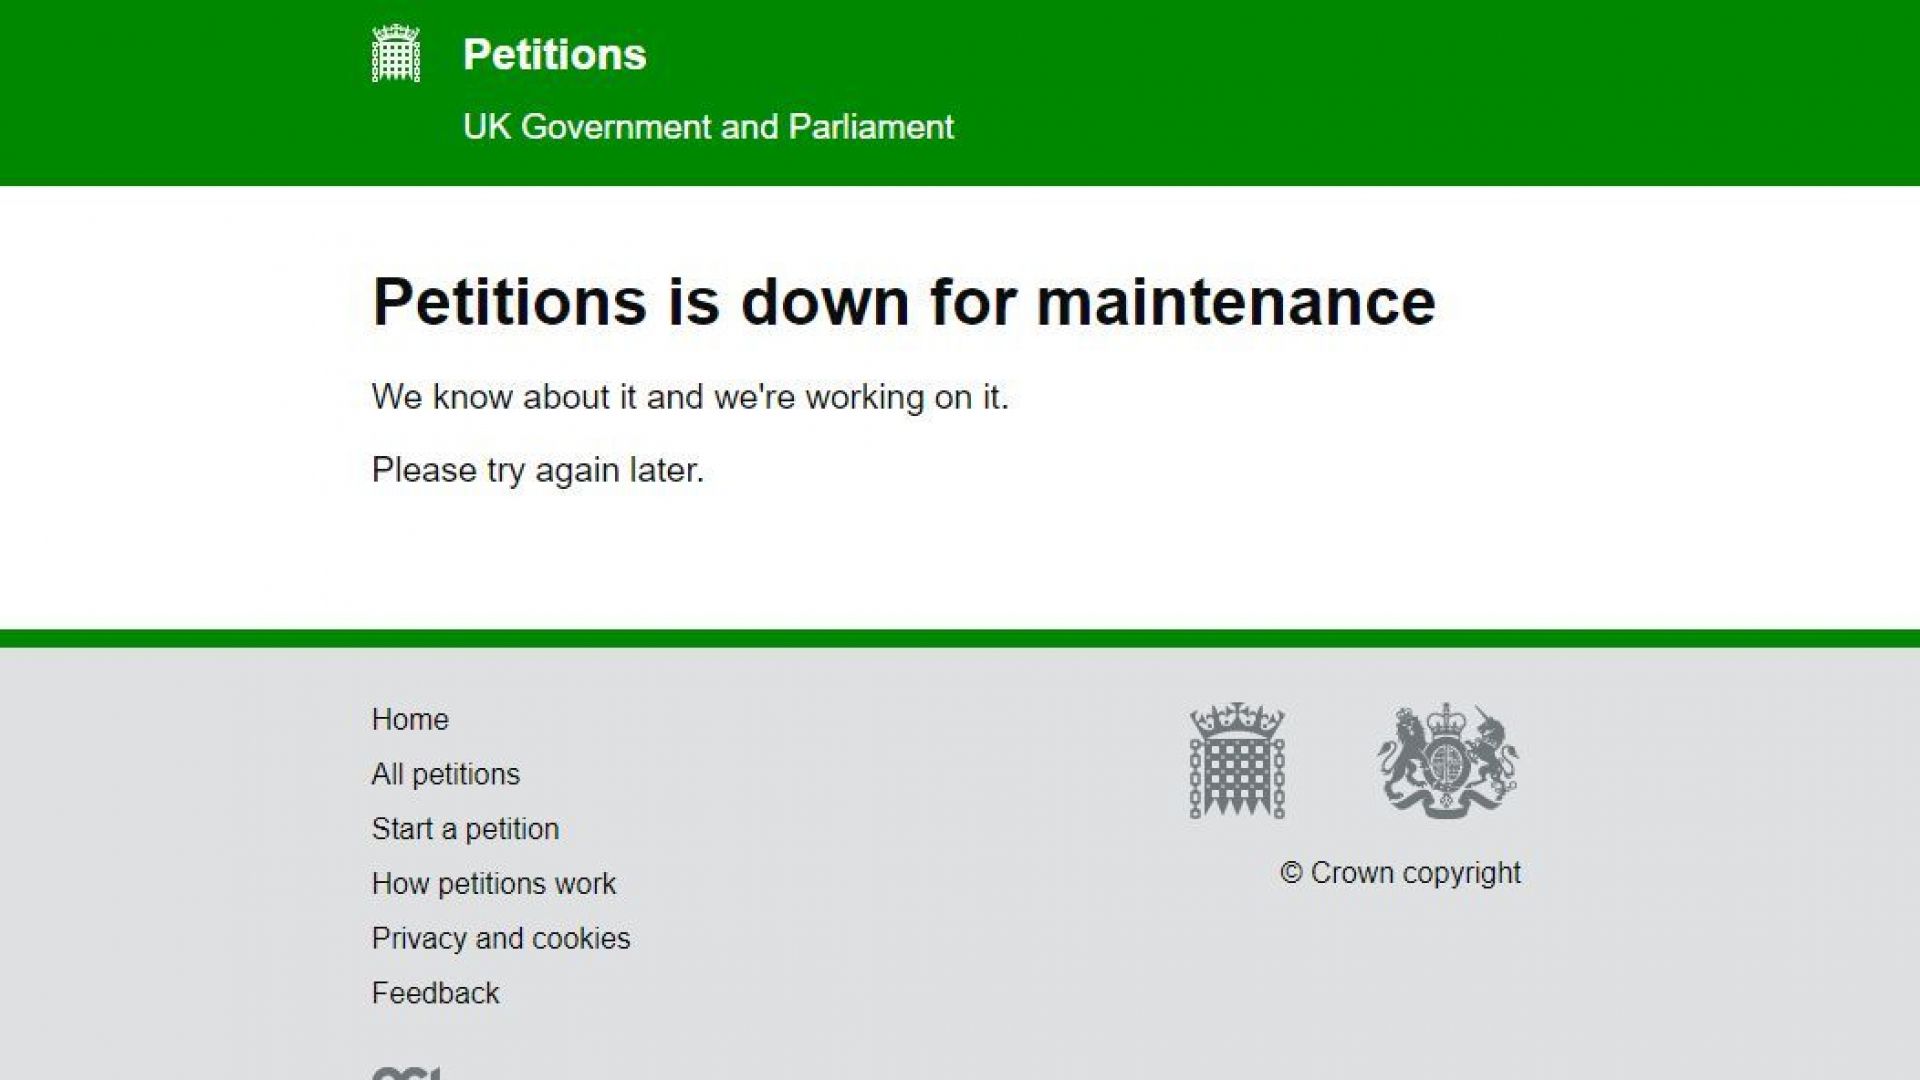The image size is (1920, 1080).
Task: Open the How petitions work page
Action: coord(494,884)
